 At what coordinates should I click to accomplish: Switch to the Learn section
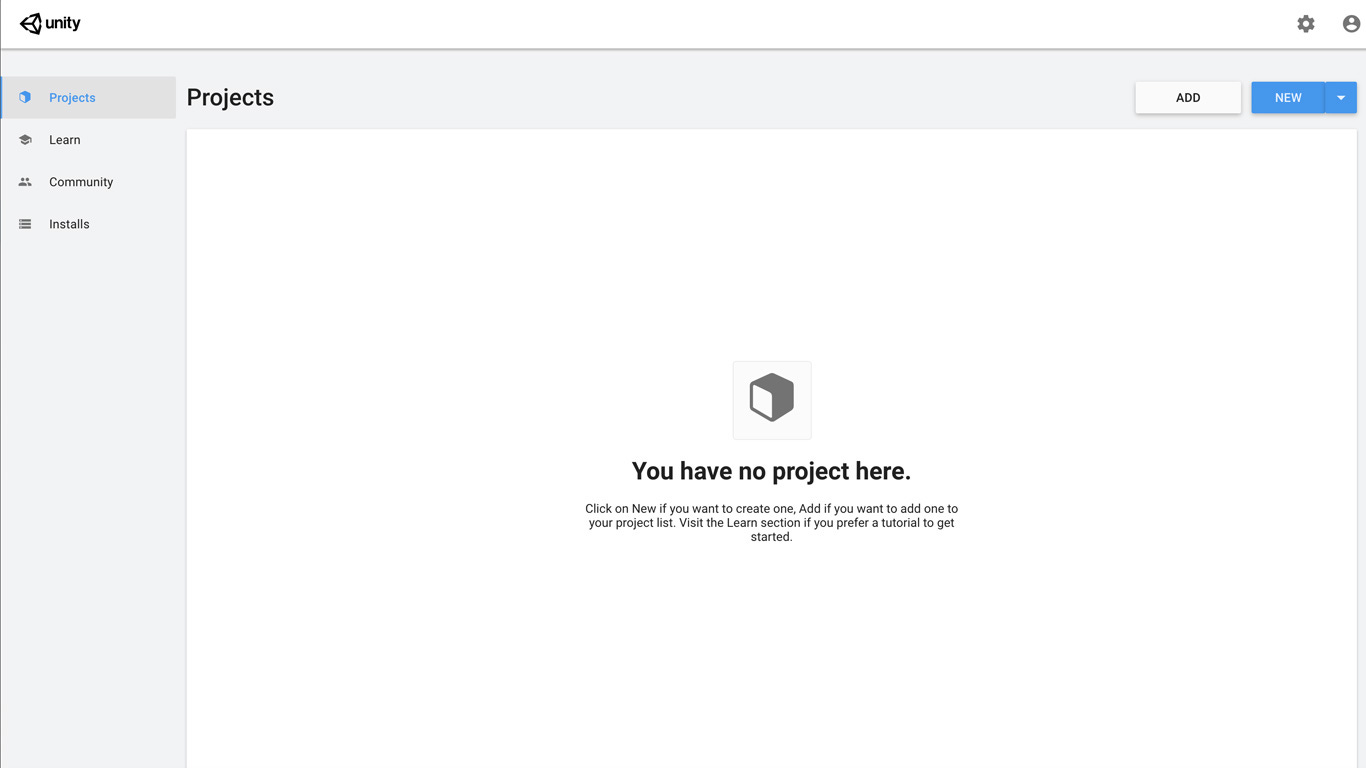(x=88, y=140)
